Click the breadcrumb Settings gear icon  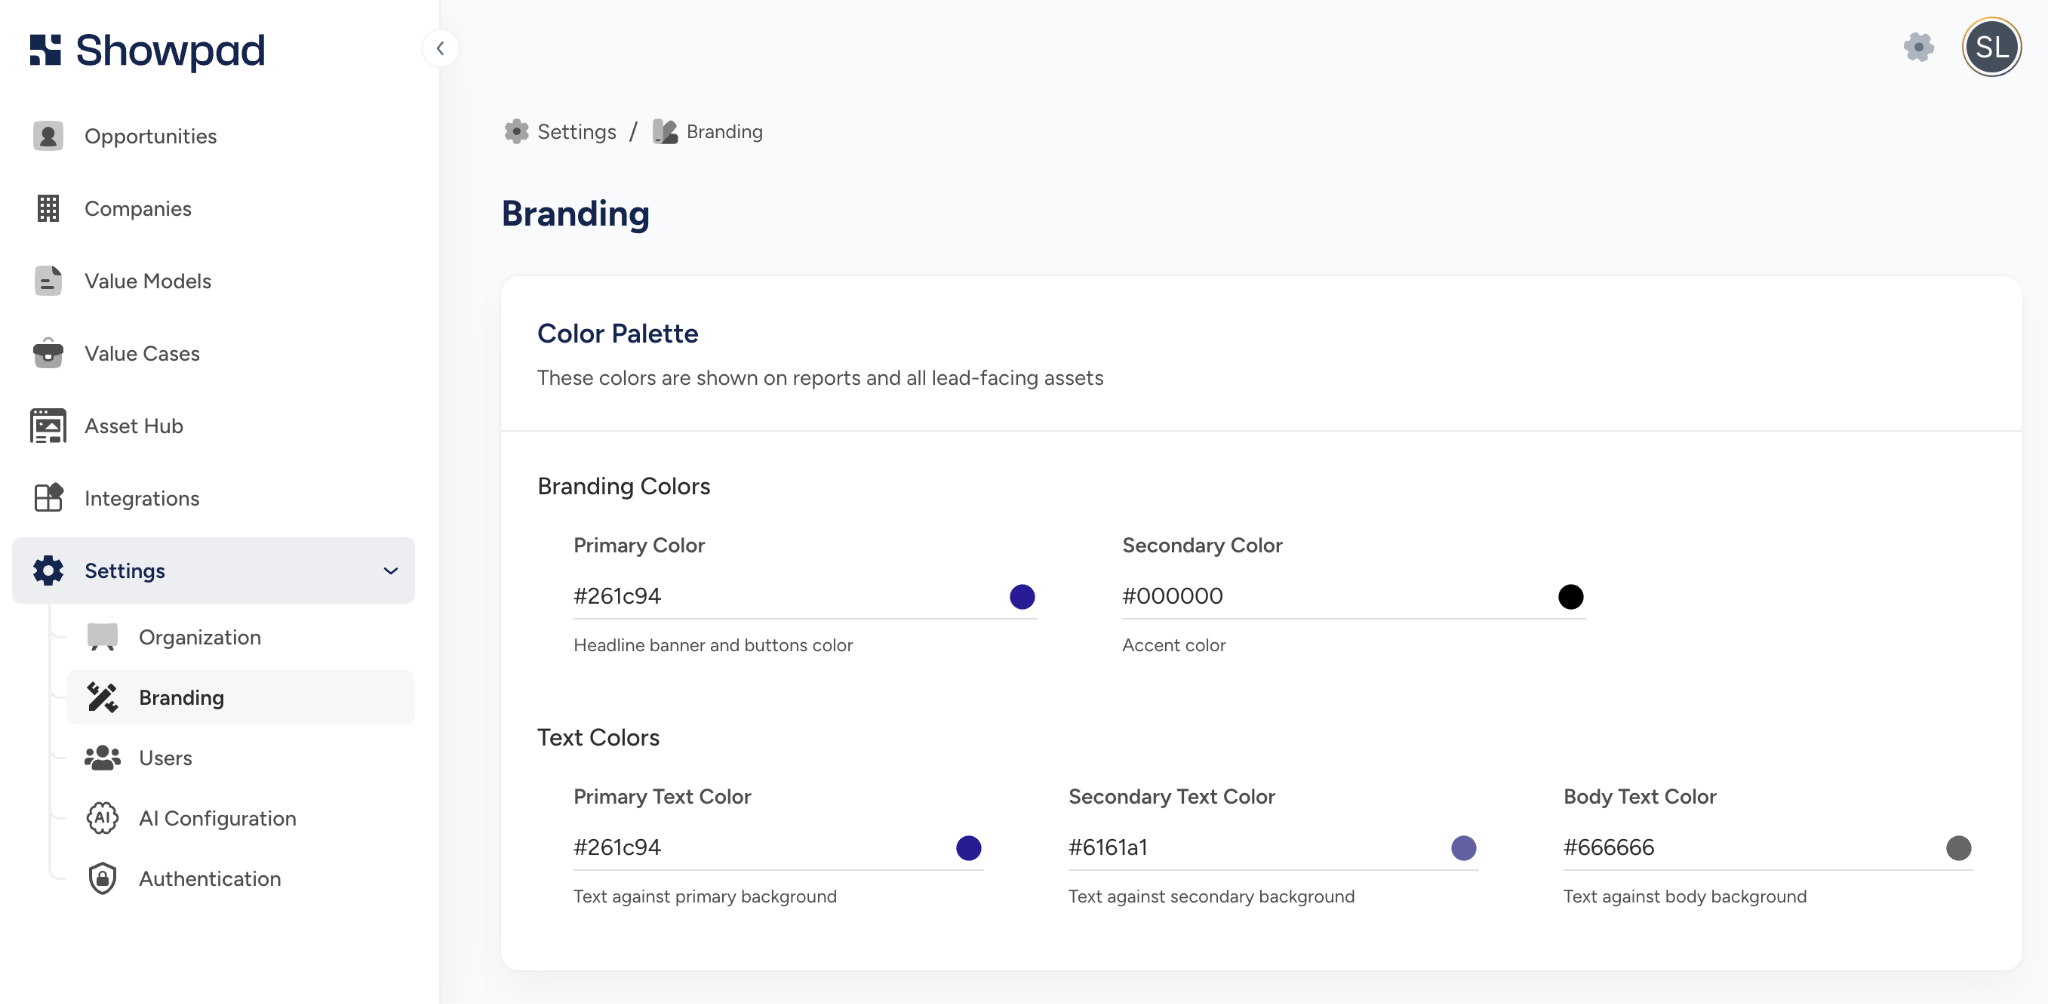516,131
